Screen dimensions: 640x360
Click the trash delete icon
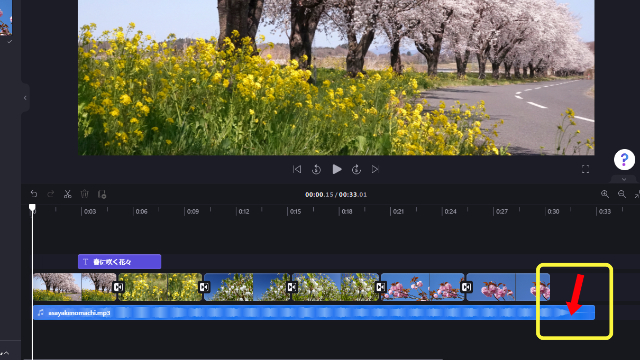tap(84, 194)
